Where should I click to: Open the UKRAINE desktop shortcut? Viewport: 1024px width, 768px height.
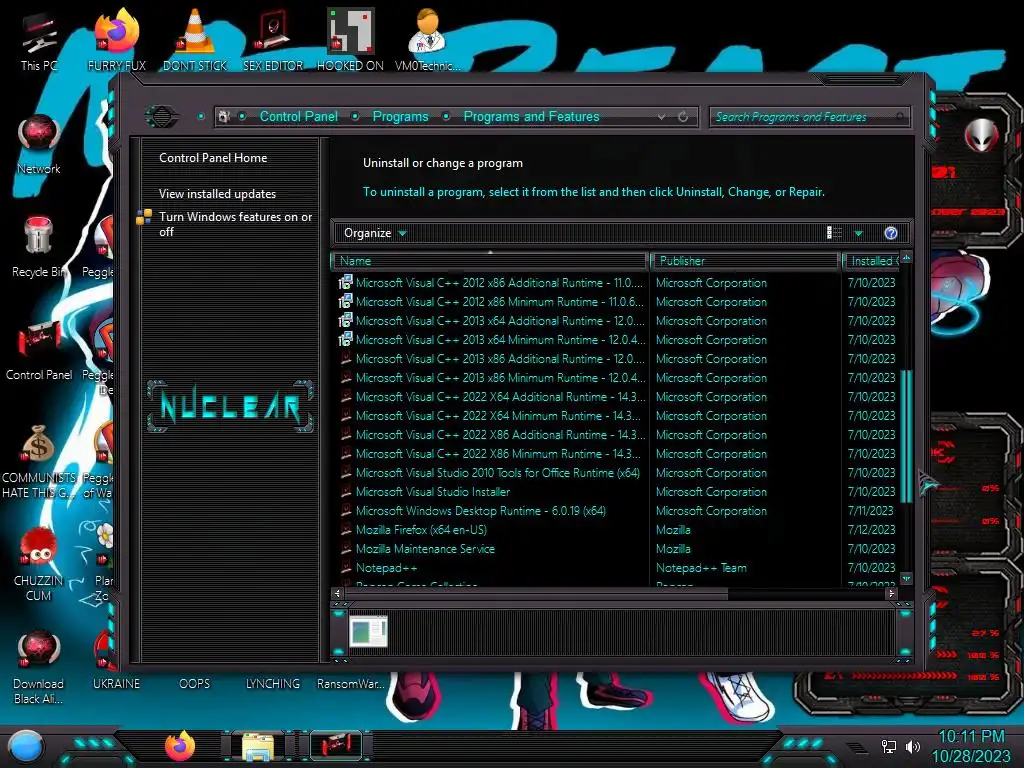coord(116,684)
